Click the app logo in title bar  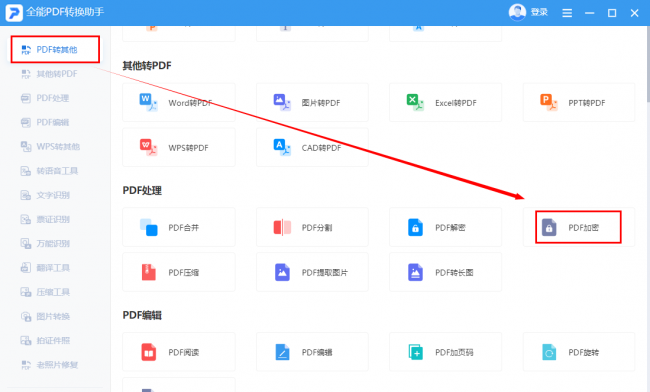click(14, 12)
